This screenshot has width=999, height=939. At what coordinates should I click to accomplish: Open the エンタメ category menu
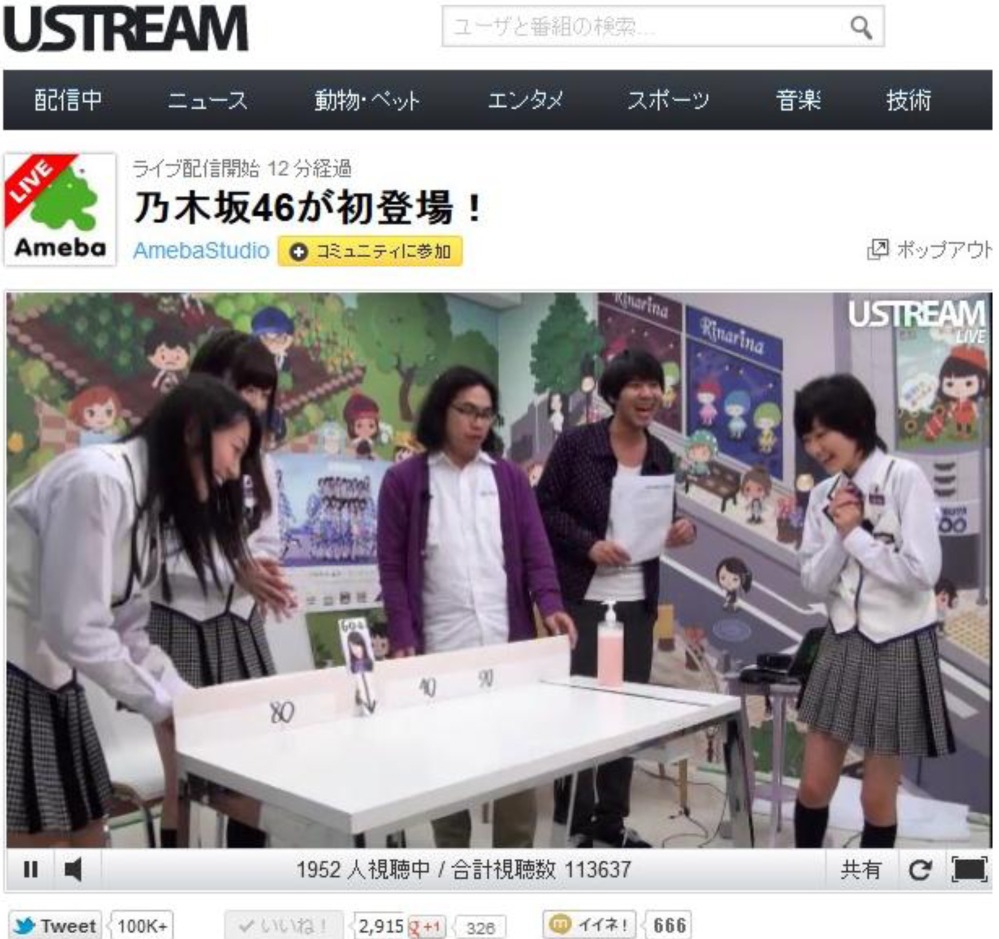525,100
